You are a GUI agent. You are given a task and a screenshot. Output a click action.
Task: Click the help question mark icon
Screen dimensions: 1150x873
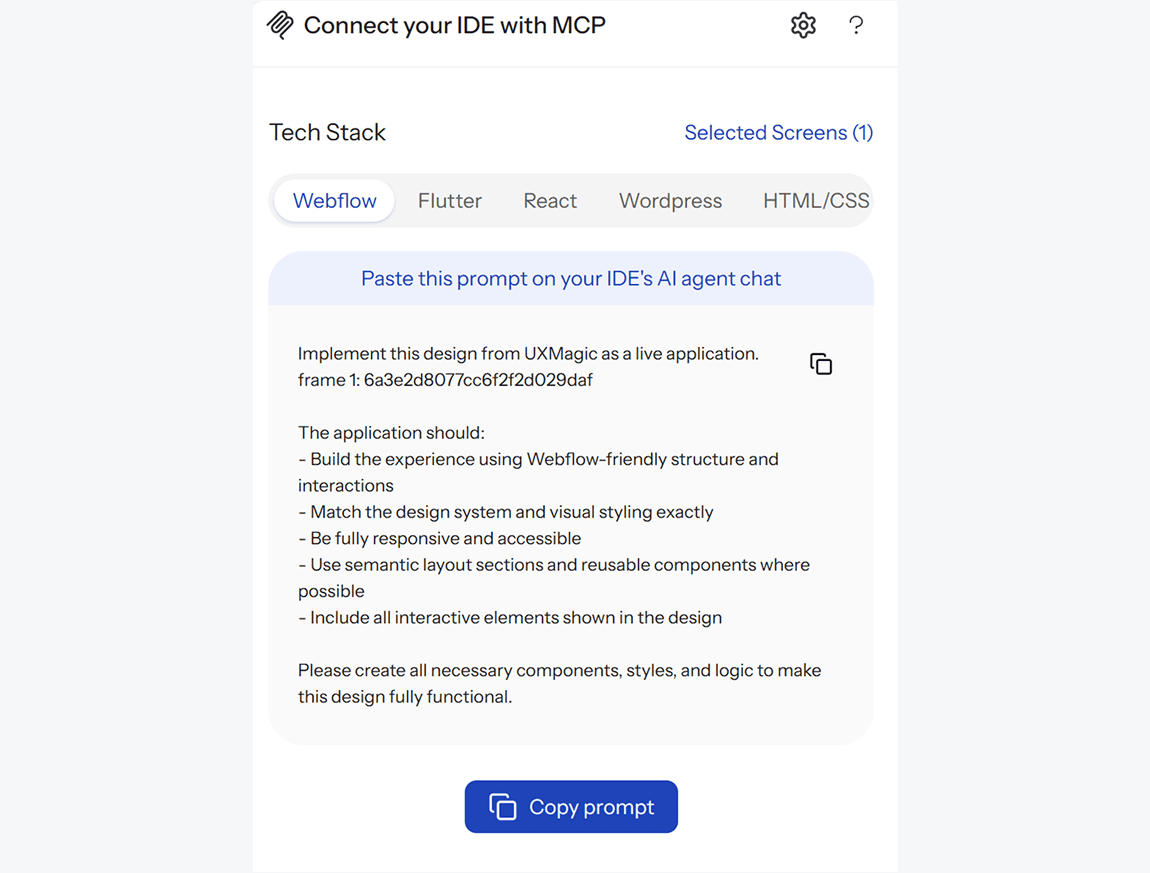pyautogui.click(x=856, y=26)
